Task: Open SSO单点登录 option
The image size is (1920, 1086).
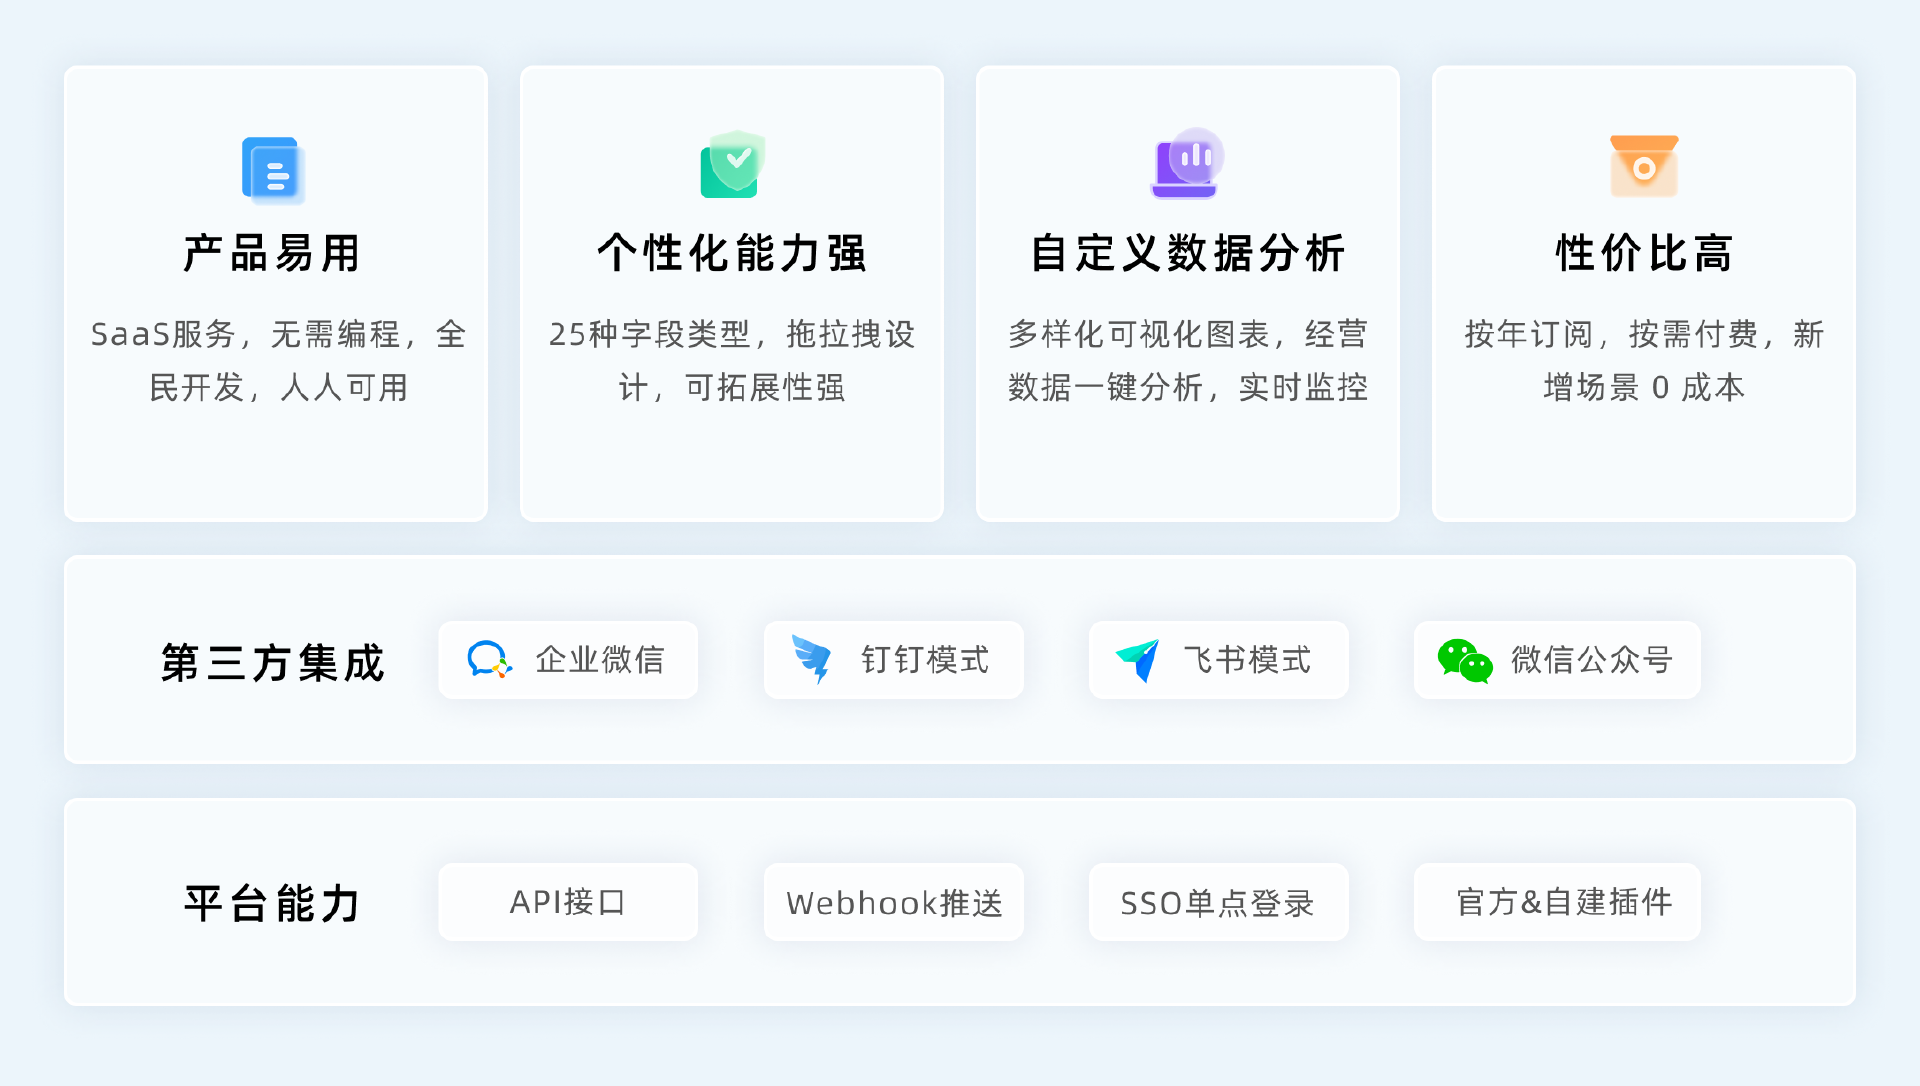Action: [x=1219, y=902]
